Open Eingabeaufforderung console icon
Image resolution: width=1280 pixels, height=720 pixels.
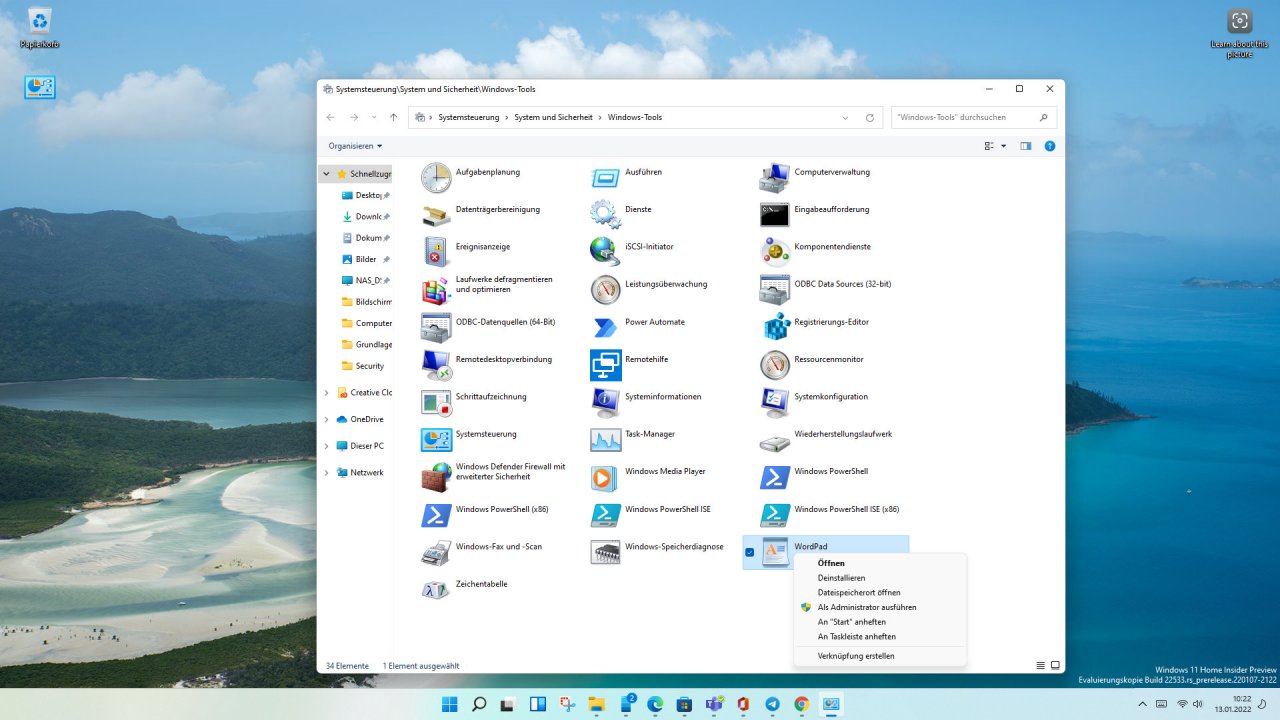click(x=775, y=215)
